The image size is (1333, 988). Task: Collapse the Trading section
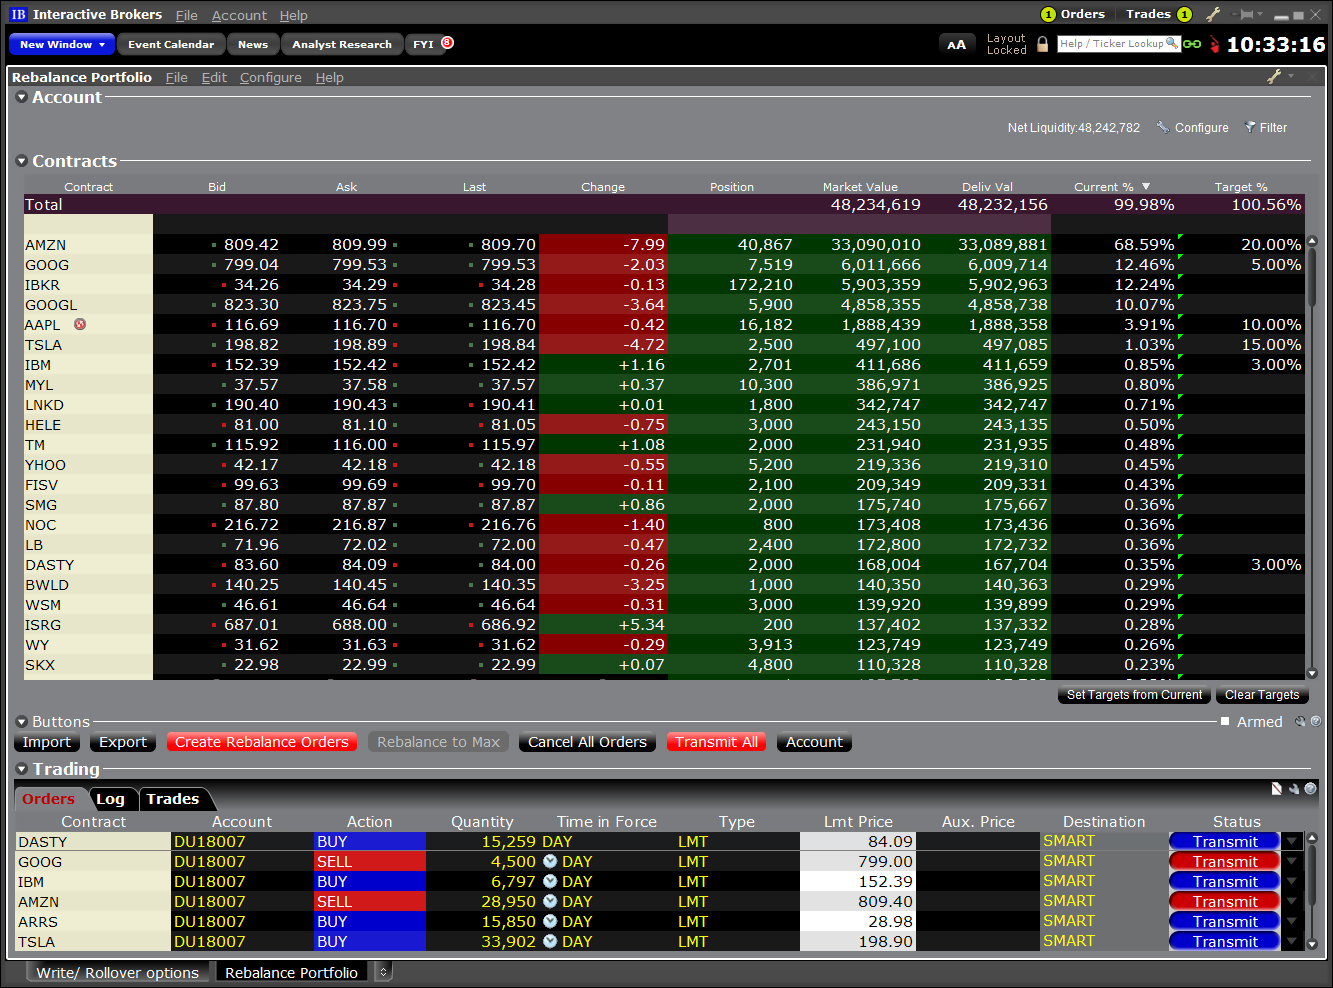click(22, 769)
